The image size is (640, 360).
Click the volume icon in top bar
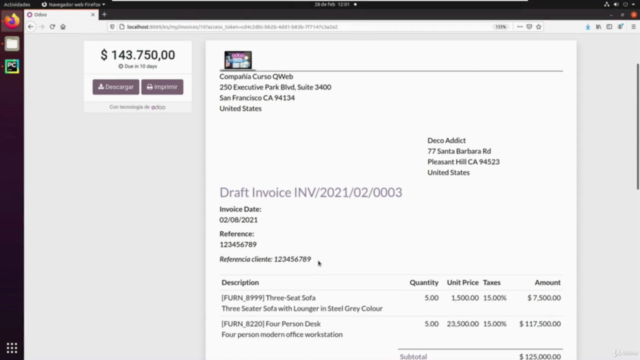616,4
